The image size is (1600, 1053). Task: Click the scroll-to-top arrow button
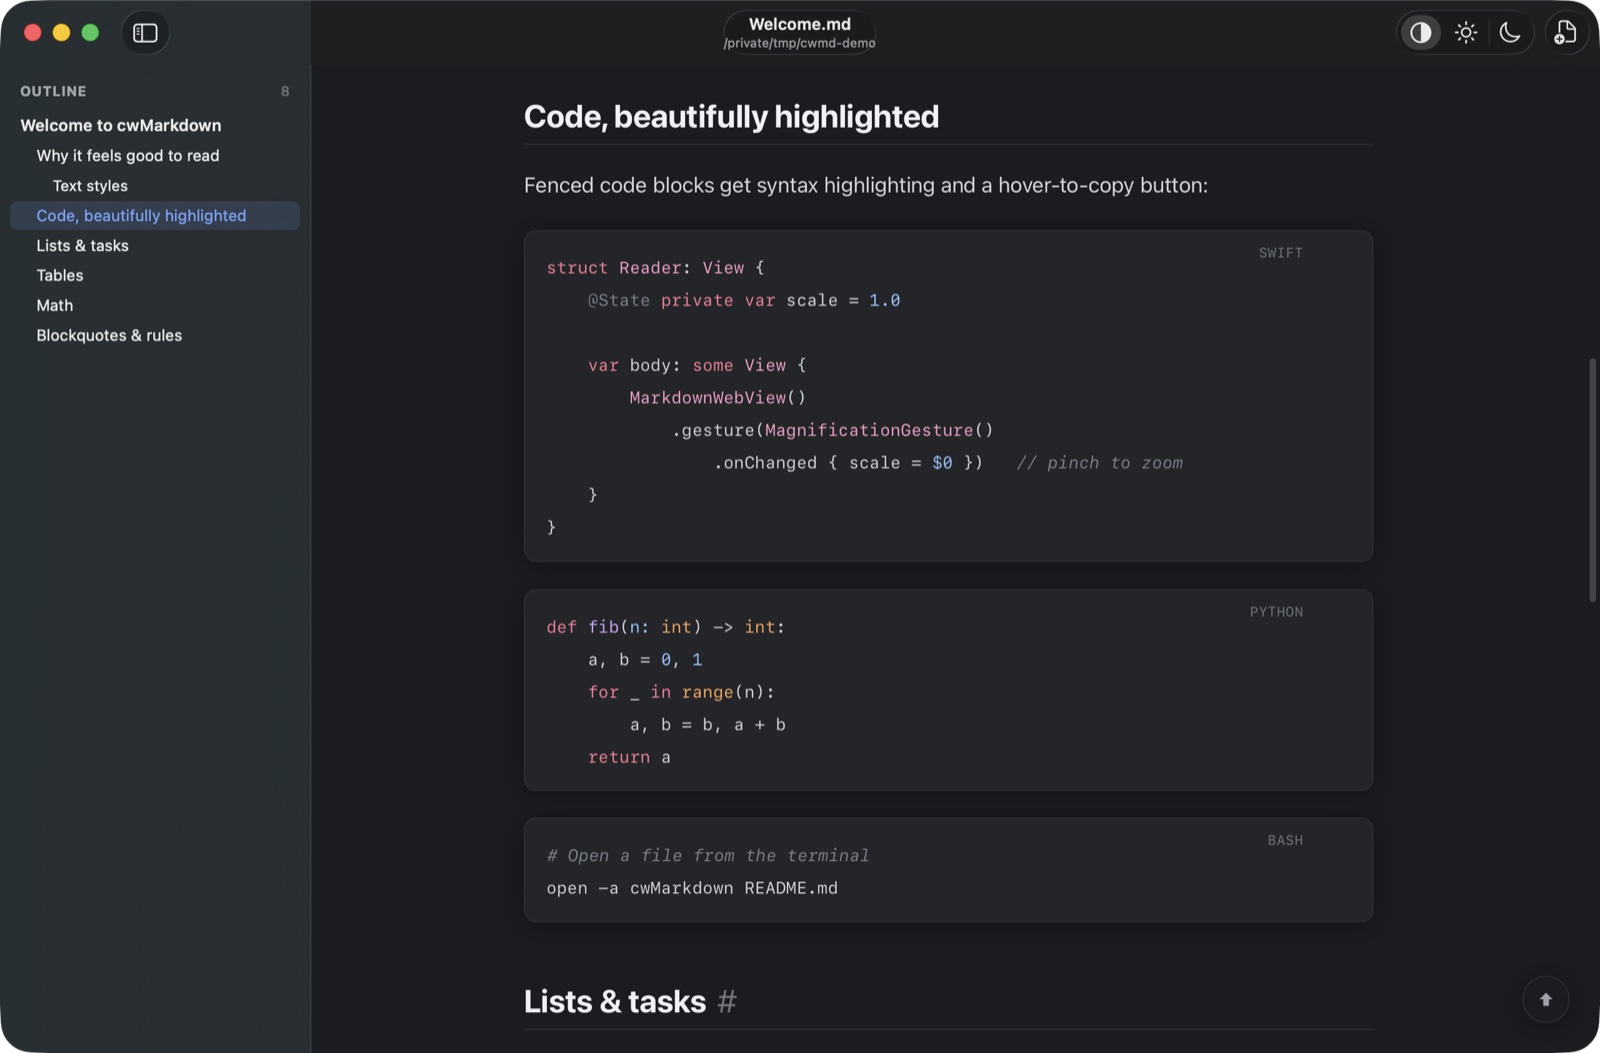click(x=1545, y=1000)
